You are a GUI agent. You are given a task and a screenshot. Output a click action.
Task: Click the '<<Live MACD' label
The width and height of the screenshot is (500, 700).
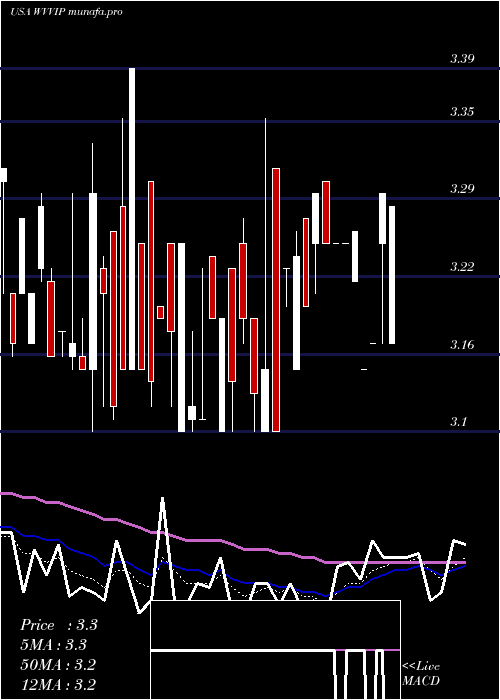421,673
